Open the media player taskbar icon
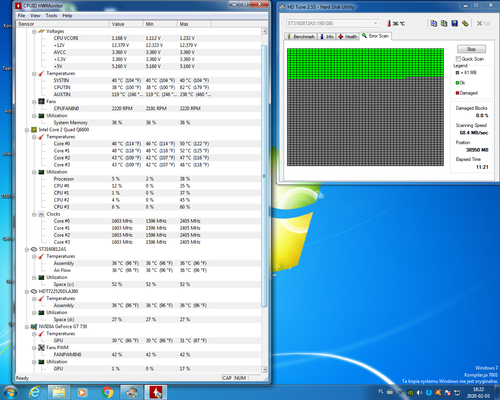Screen dimensions: 500x400 coord(82,392)
